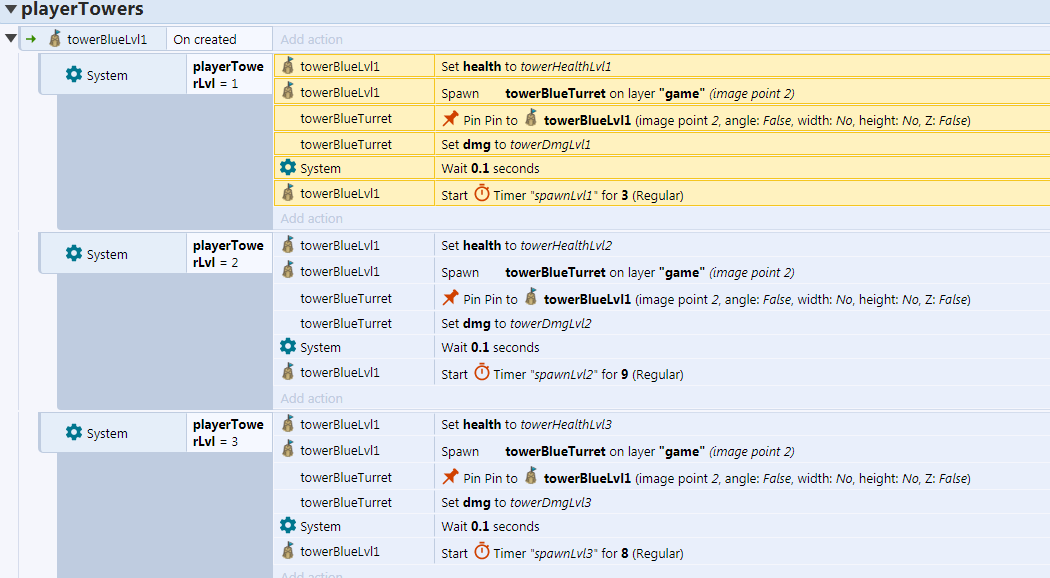The width and height of the screenshot is (1050, 578).
Task: Add action below spawnLvl1 timer
Action: (x=311, y=218)
